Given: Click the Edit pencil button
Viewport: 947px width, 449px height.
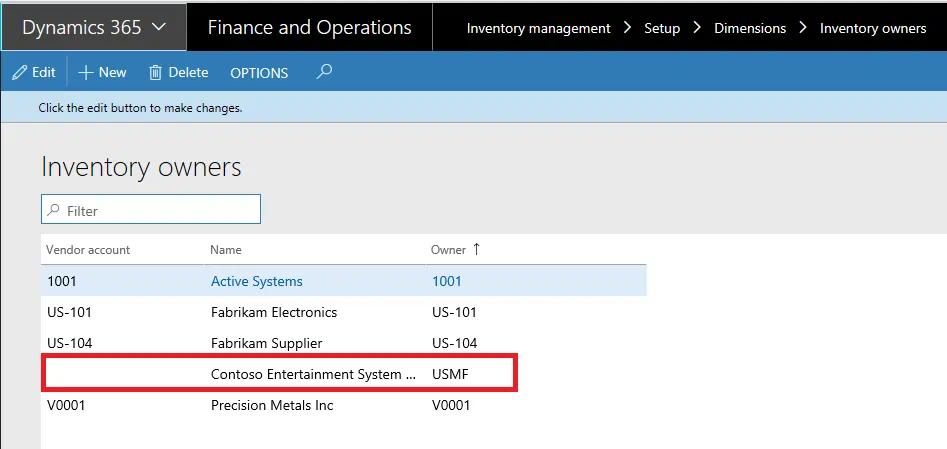Looking at the screenshot, I should coord(34,73).
